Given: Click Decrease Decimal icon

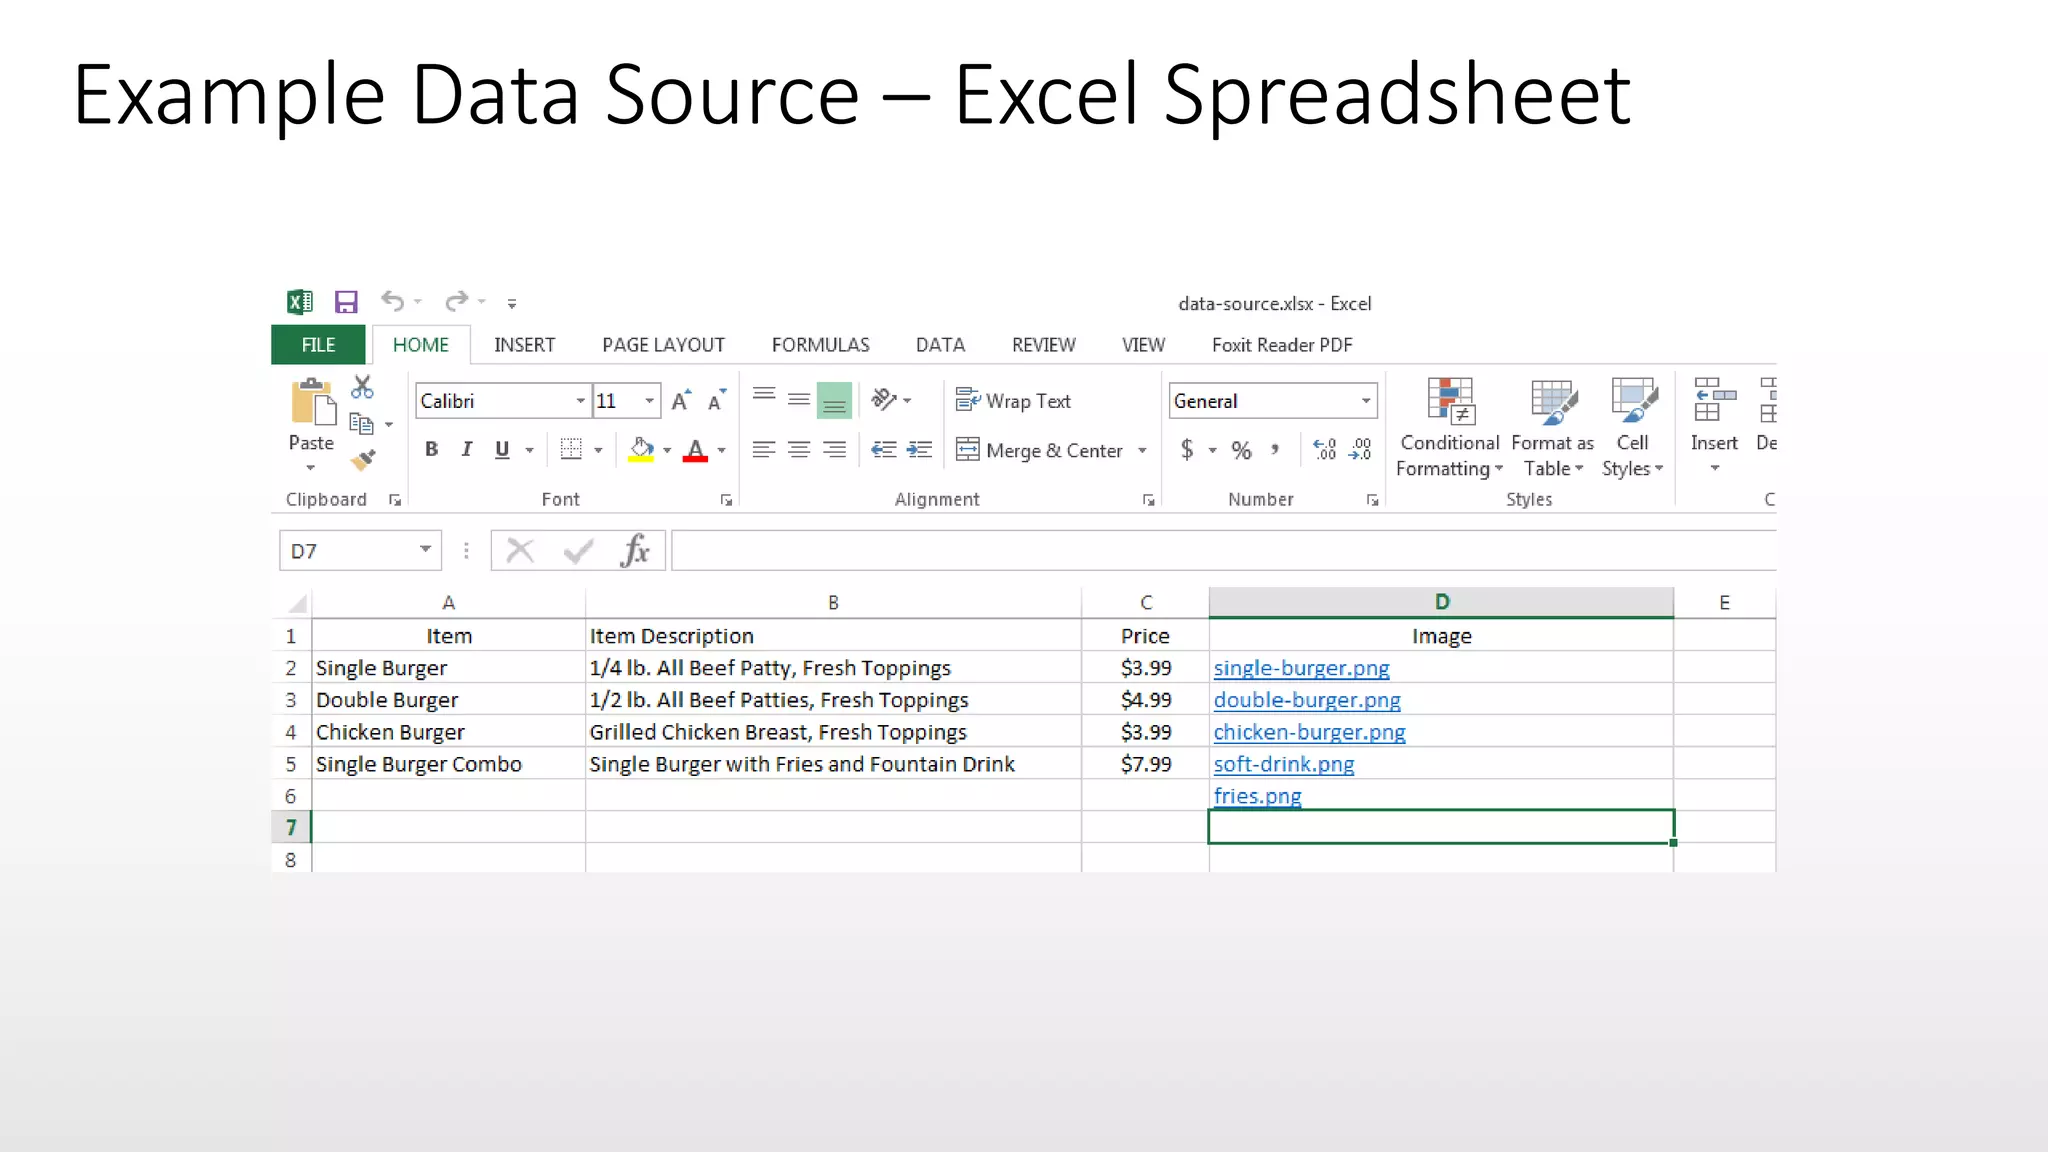Looking at the screenshot, I should pyautogui.click(x=1360, y=450).
